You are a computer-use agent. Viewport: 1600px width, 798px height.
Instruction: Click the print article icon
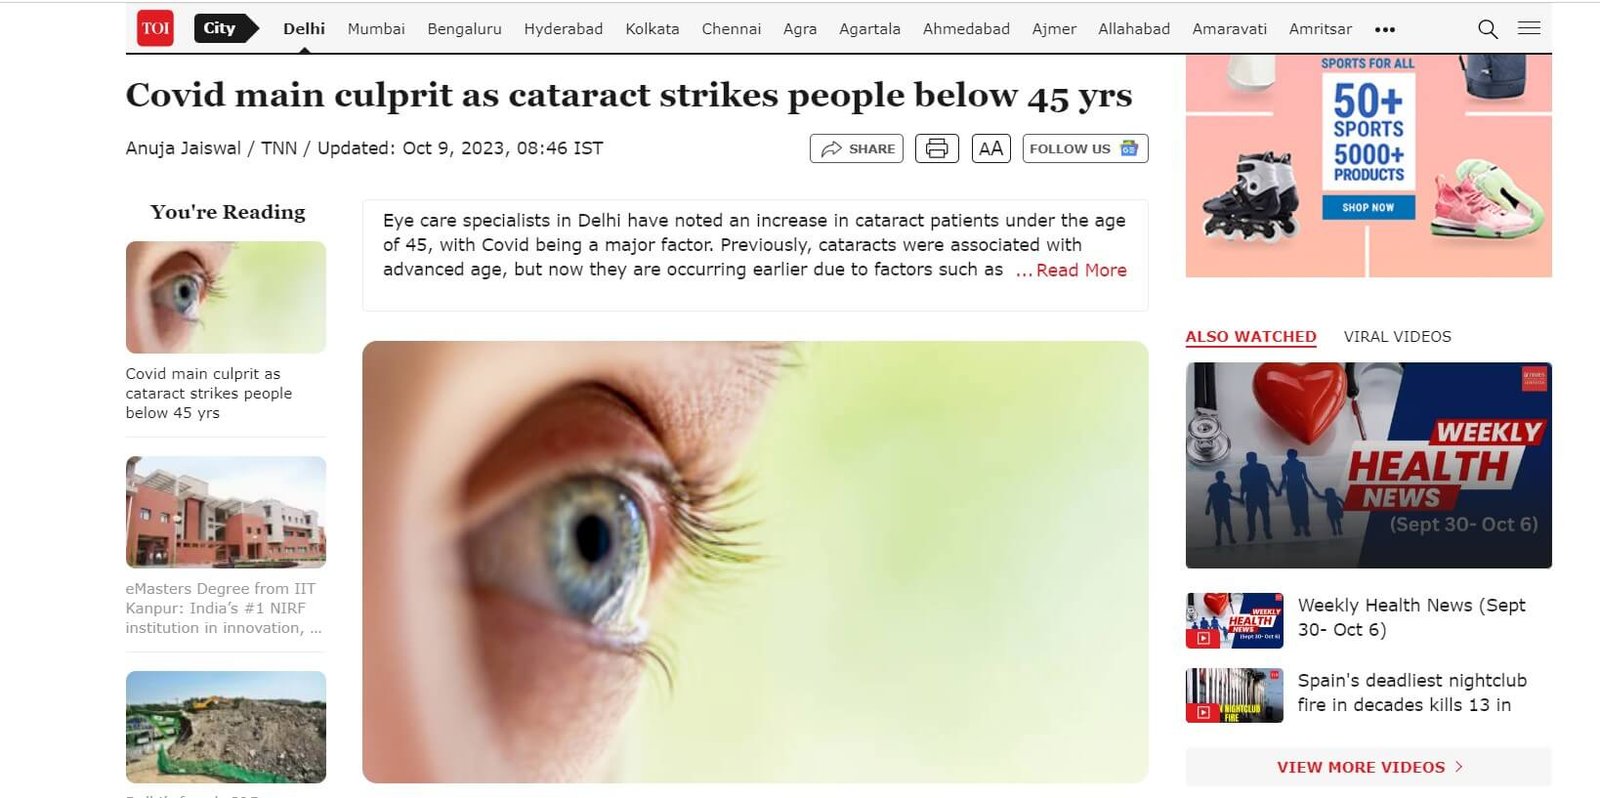(x=937, y=148)
